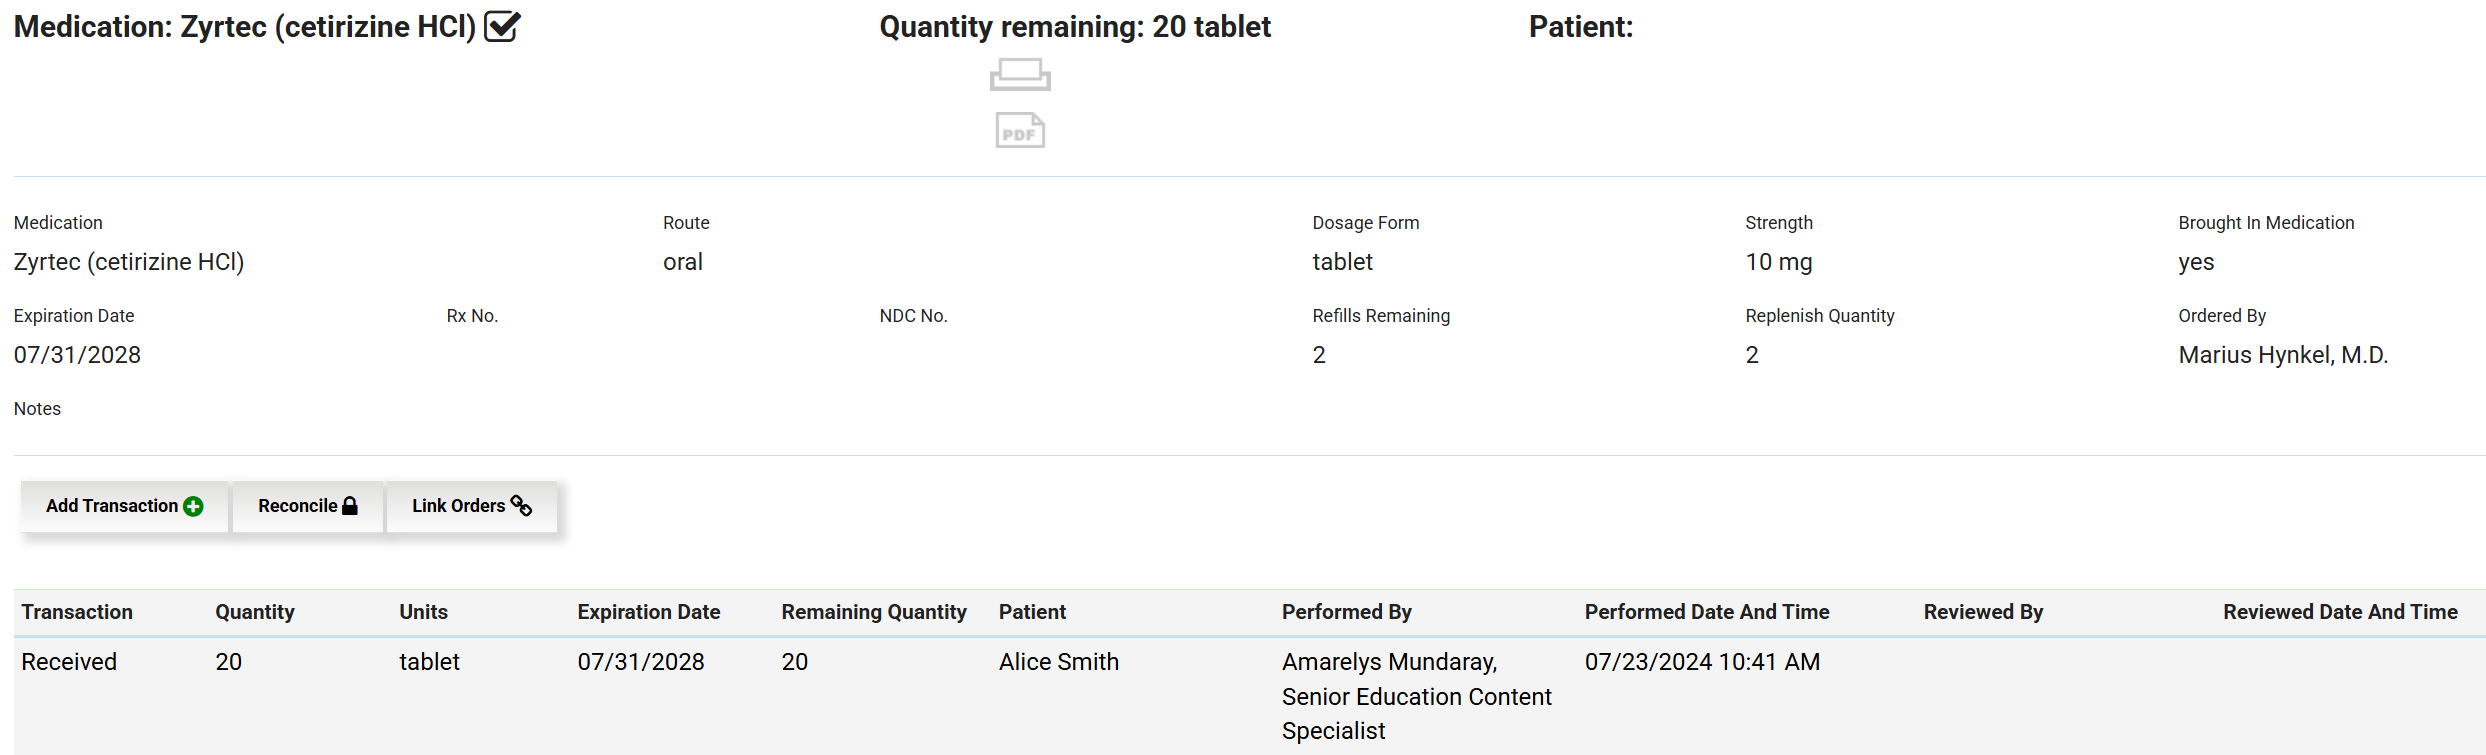Viewport: 2486px width, 755px height.
Task: Select the Reviewed By column header
Action: tap(1983, 612)
